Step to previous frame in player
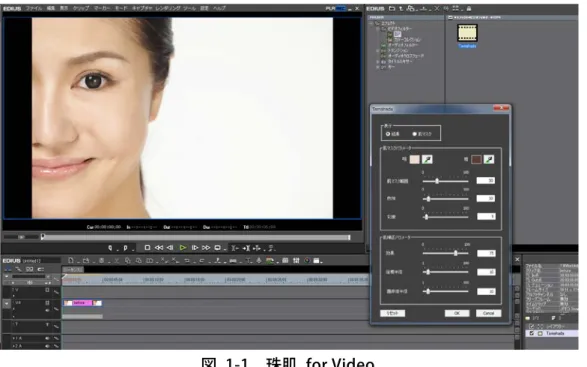 (x=170, y=248)
